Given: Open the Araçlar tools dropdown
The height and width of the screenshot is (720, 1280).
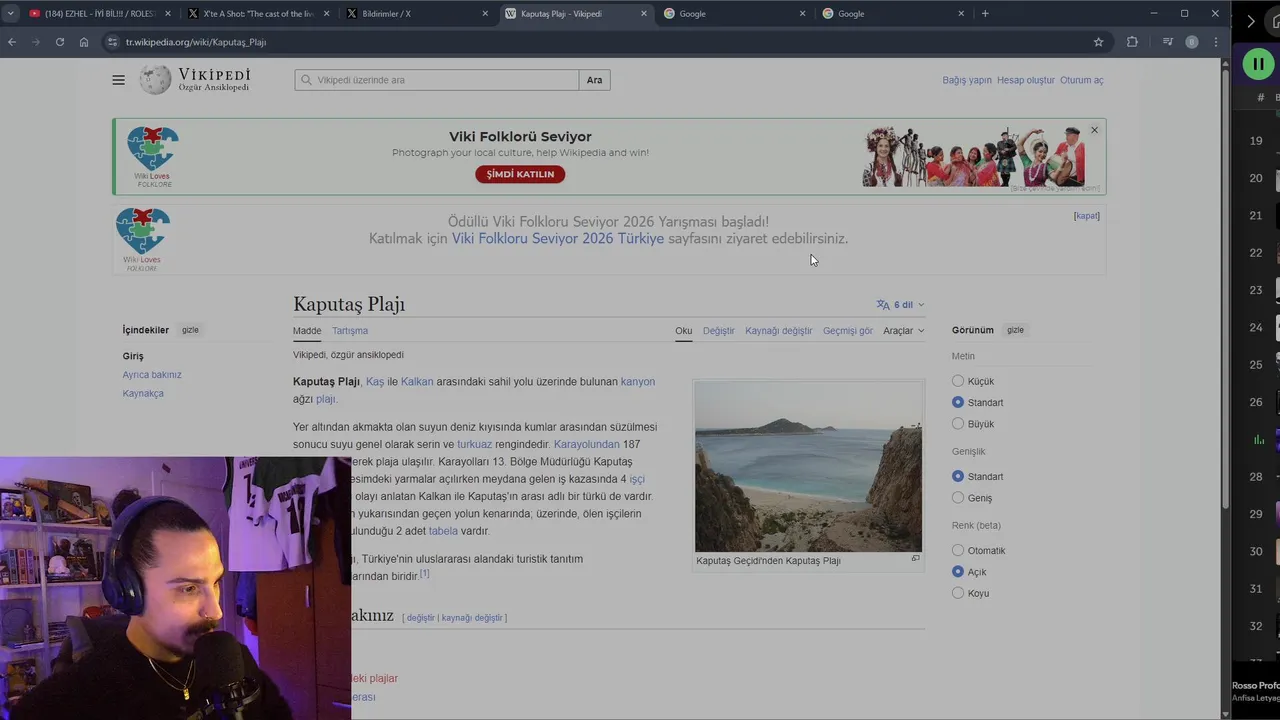Looking at the screenshot, I should coord(904,331).
